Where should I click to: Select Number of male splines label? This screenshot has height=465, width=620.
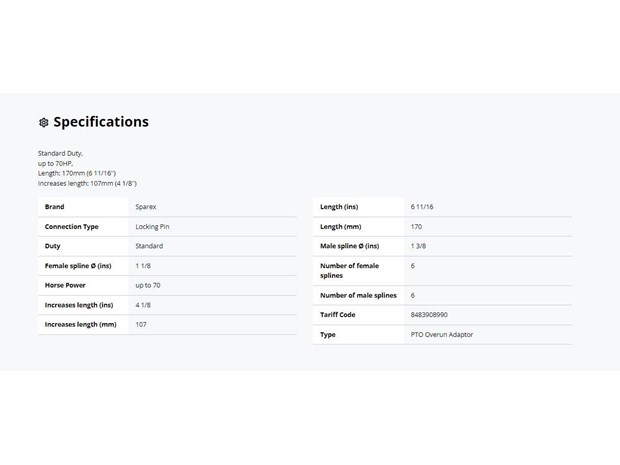tap(358, 295)
